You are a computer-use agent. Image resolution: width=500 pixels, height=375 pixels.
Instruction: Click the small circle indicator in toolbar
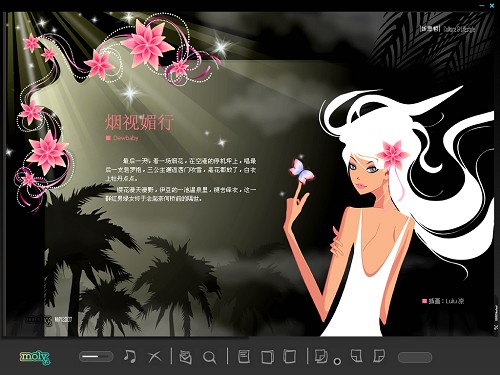coord(337,361)
